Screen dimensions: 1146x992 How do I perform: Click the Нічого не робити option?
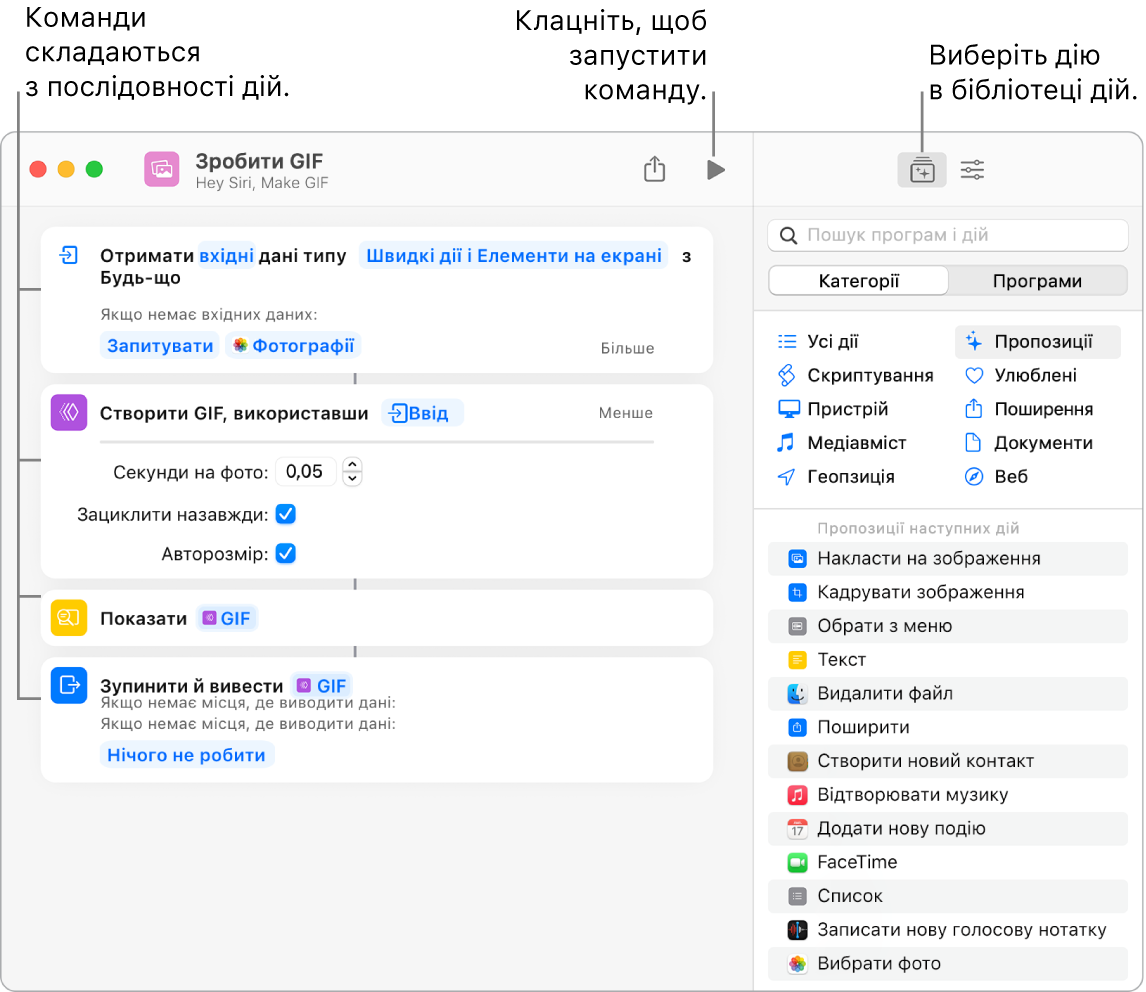tap(186, 755)
